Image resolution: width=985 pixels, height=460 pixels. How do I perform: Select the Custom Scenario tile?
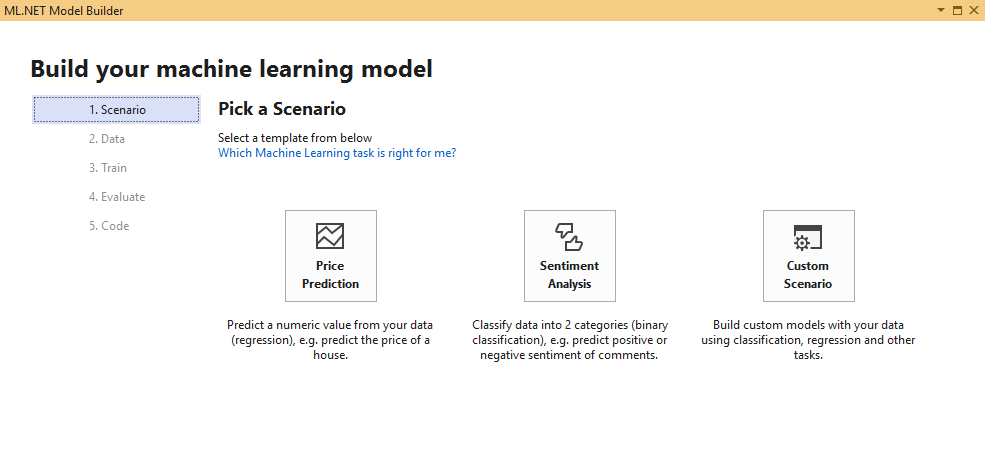(808, 256)
